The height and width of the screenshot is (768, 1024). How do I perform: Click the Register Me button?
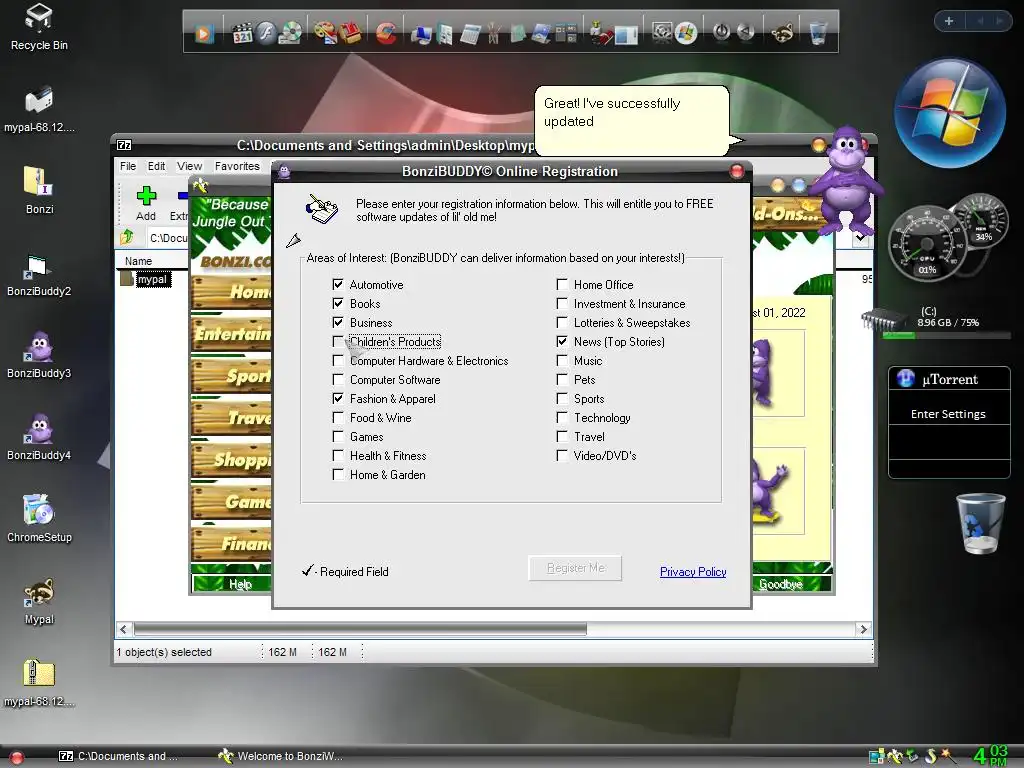575,568
